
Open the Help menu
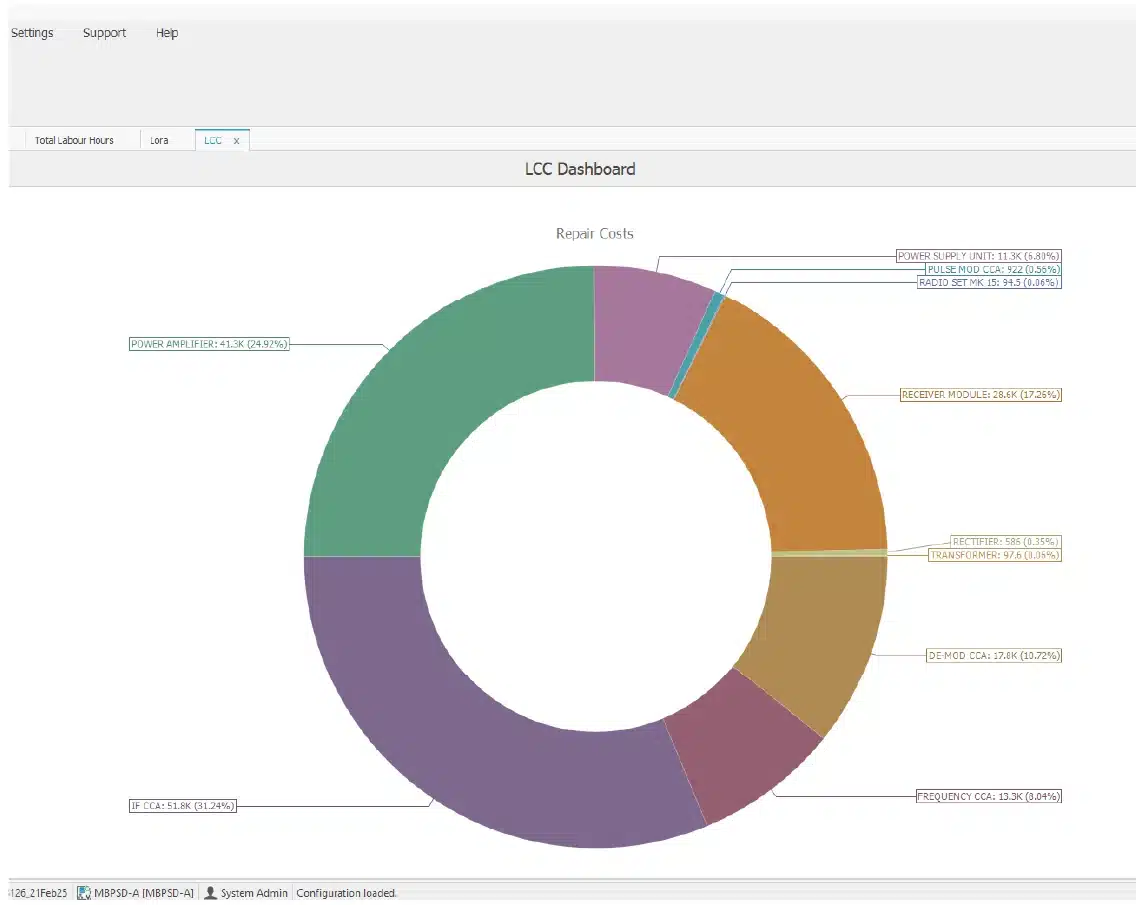(x=167, y=33)
